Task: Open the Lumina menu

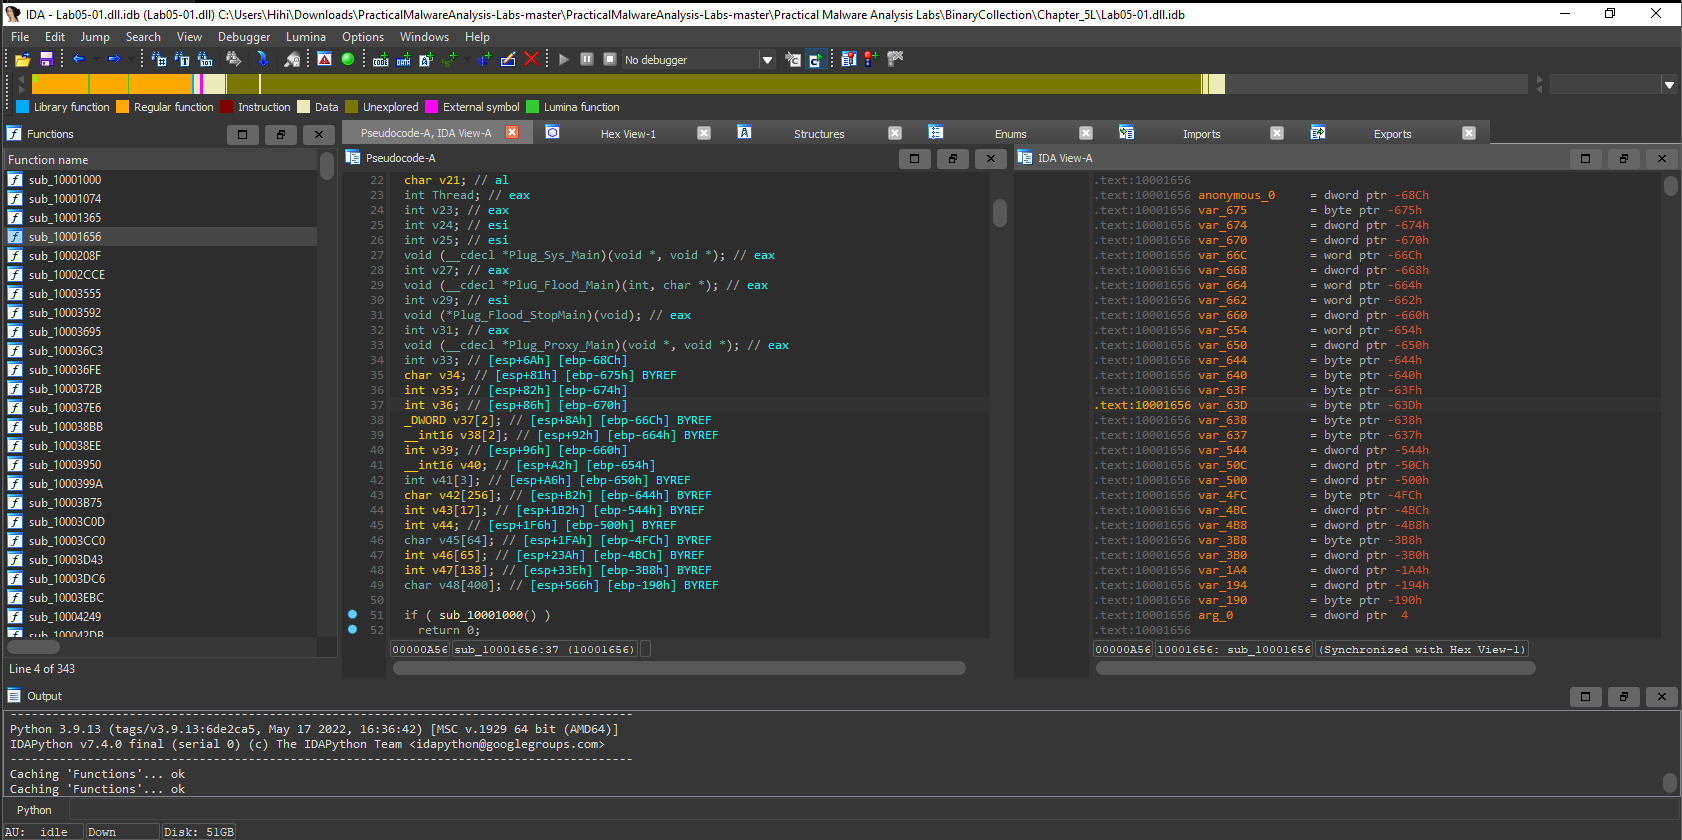Action: click(x=305, y=37)
